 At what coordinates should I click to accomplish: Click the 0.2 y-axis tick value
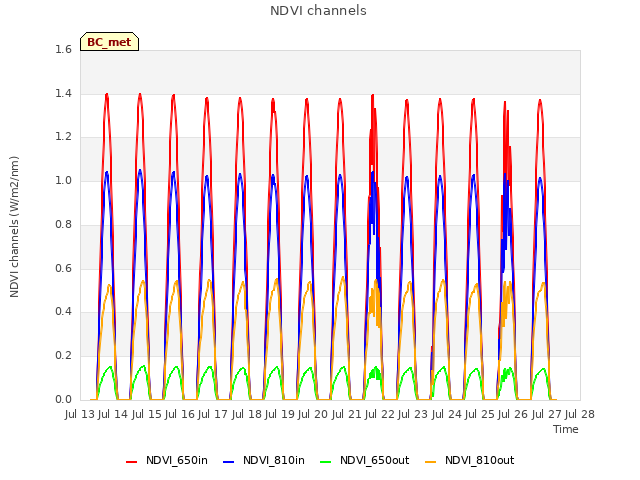coord(63,356)
